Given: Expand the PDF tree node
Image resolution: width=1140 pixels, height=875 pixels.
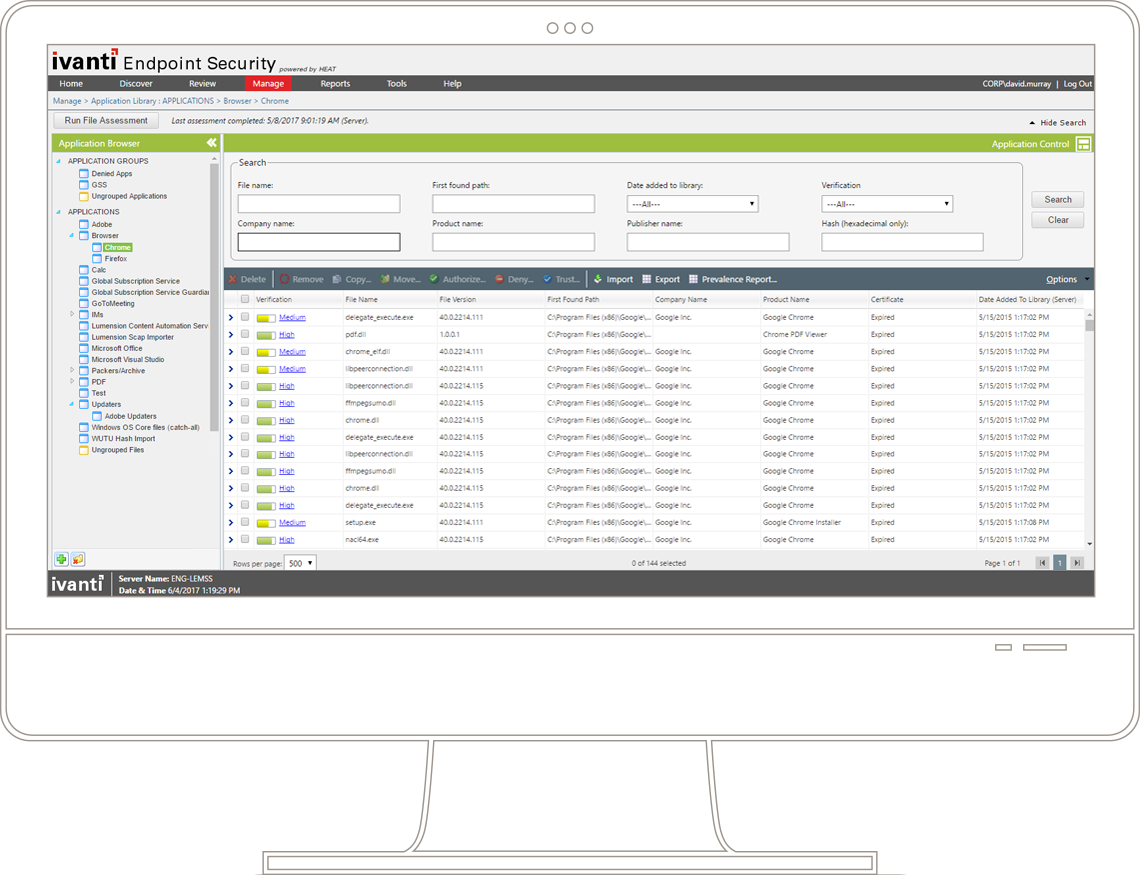Looking at the screenshot, I should [71, 382].
